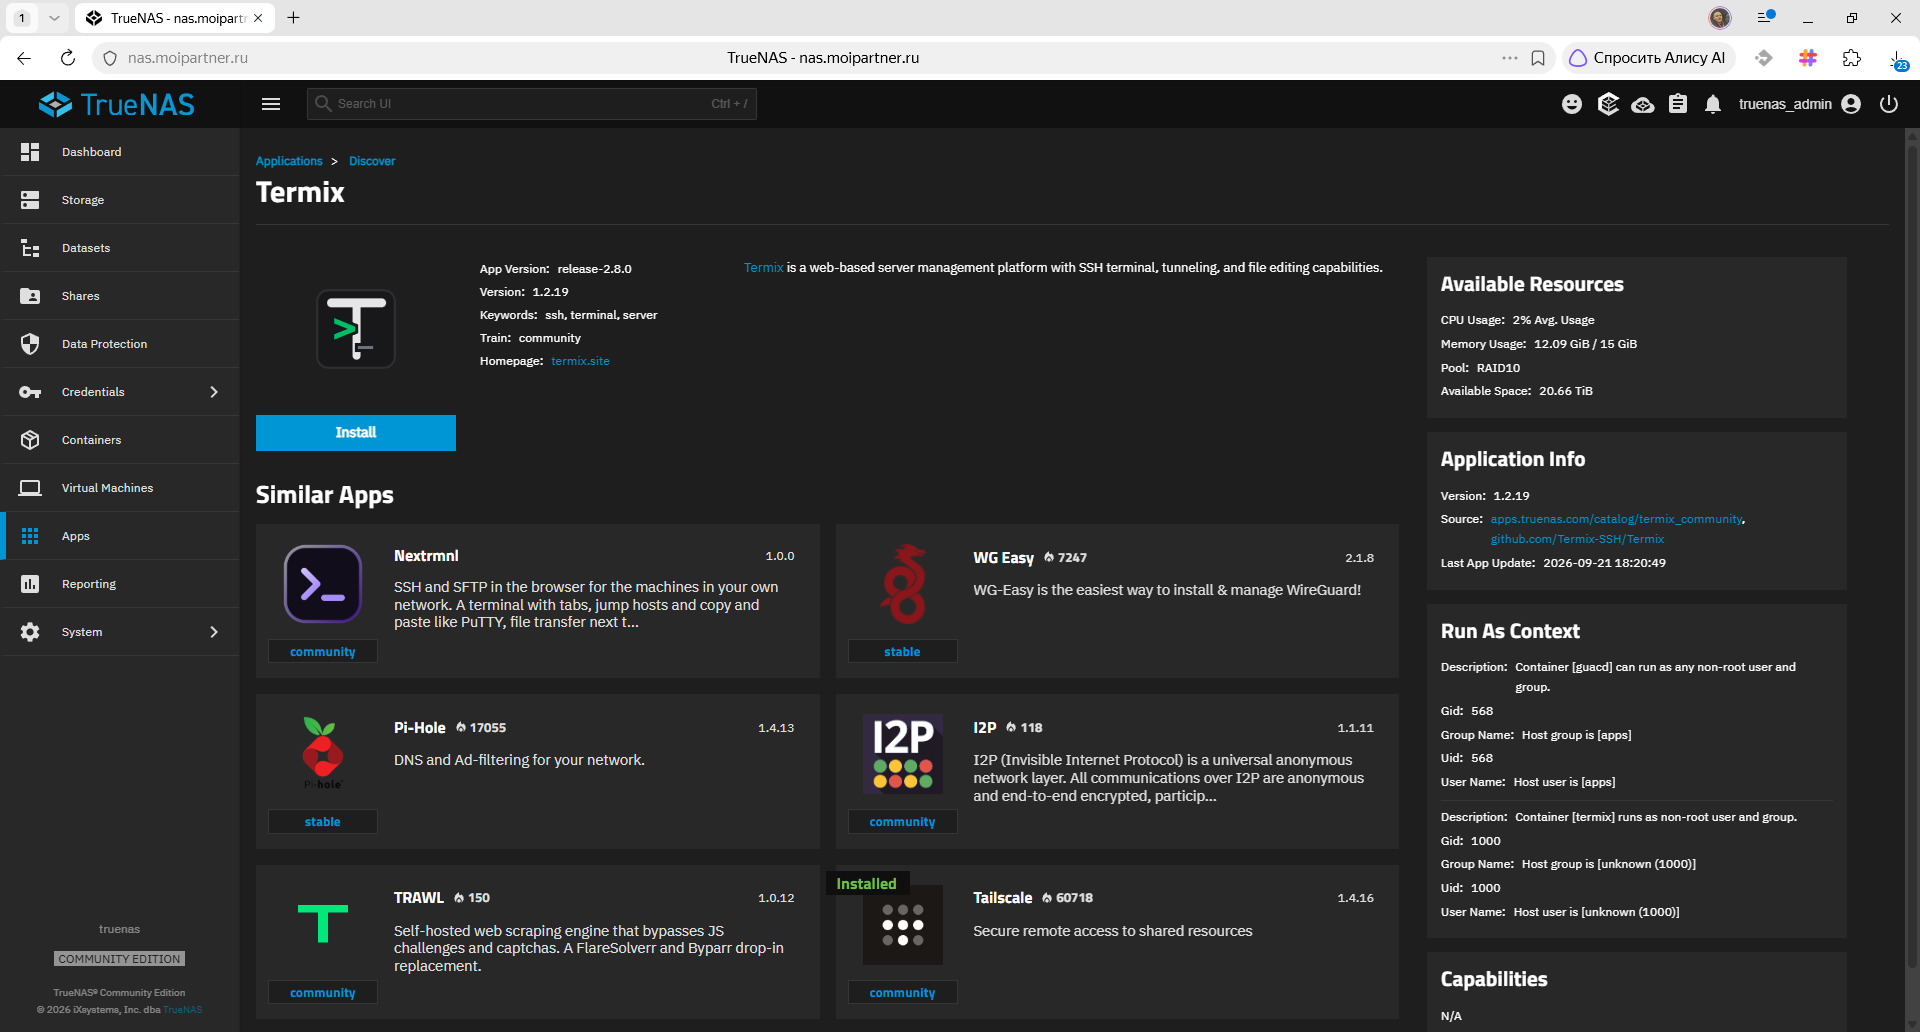Image resolution: width=1920 pixels, height=1032 pixels.
Task: Open the feedback smiley face icon
Action: [x=1572, y=104]
